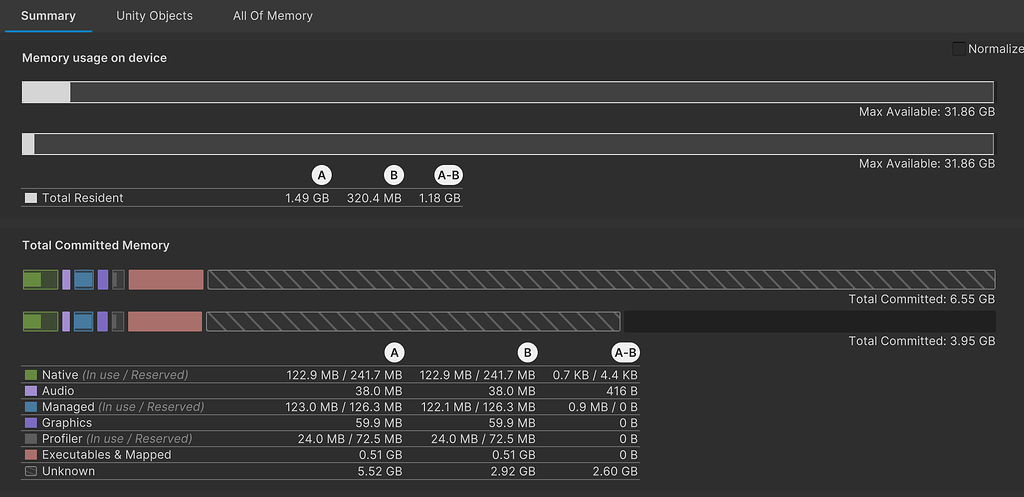Select the hatched Unknown segment in the 3.95 GB bar

(412, 321)
